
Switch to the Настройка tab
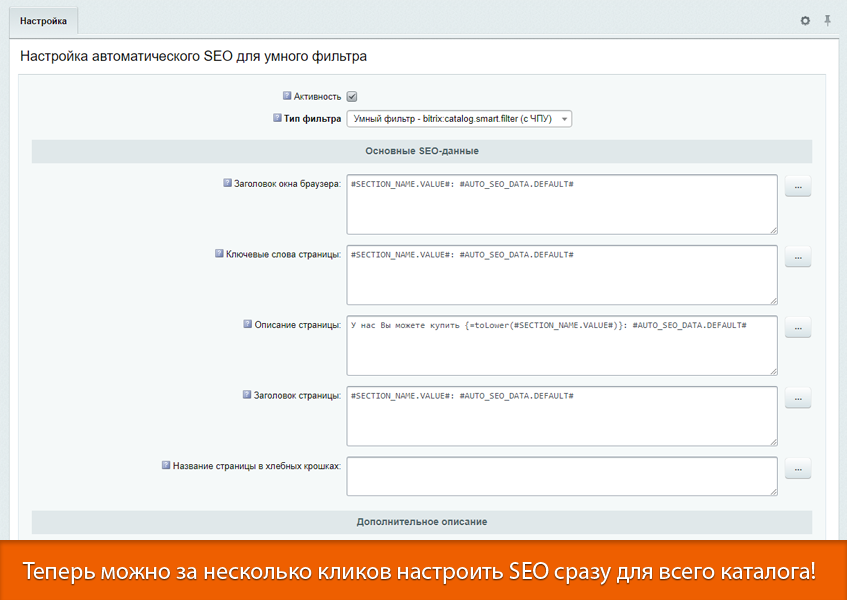46,19
